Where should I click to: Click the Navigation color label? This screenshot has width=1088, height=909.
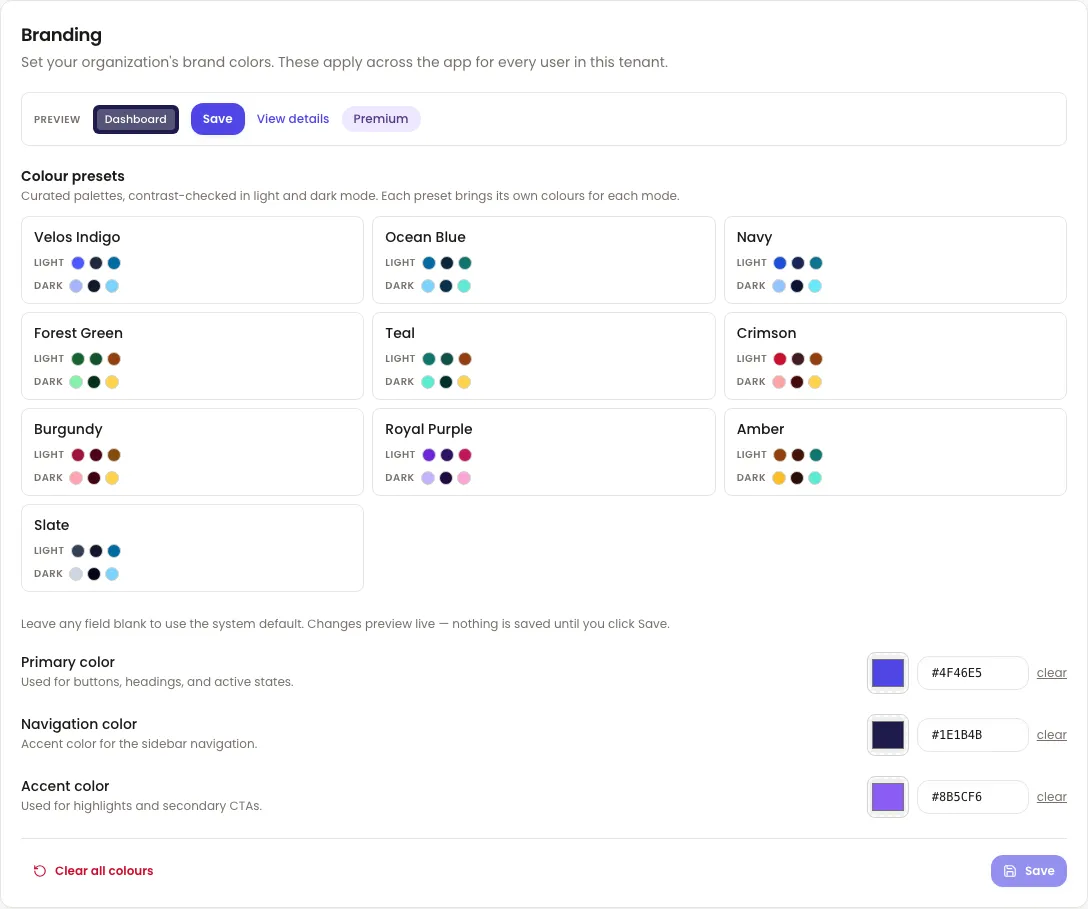[x=79, y=724]
